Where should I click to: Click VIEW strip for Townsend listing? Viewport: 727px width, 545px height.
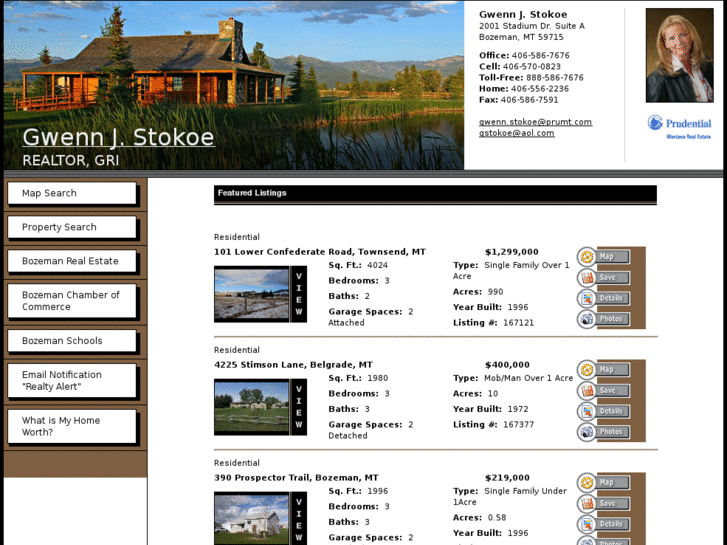tap(299, 294)
